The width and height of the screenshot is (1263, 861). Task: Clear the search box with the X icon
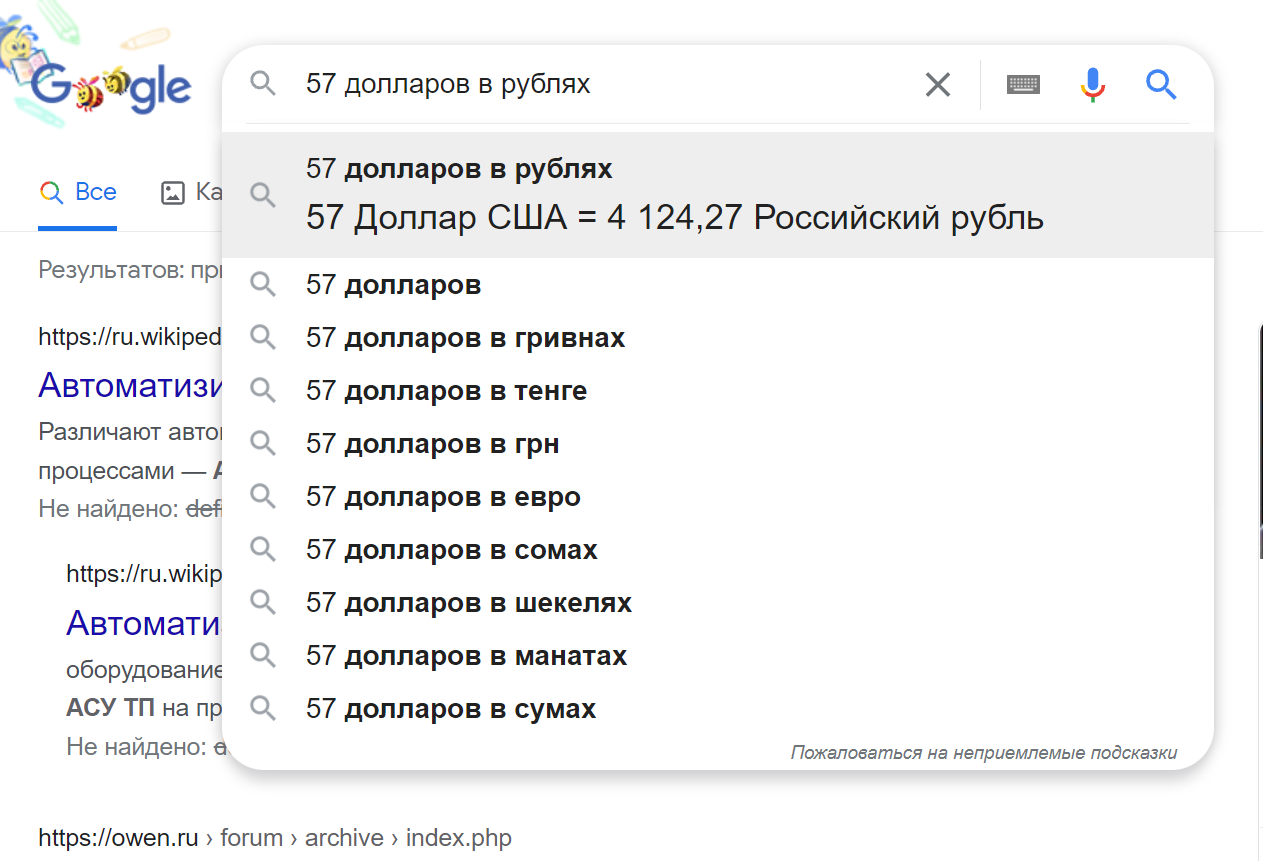point(937,85)
